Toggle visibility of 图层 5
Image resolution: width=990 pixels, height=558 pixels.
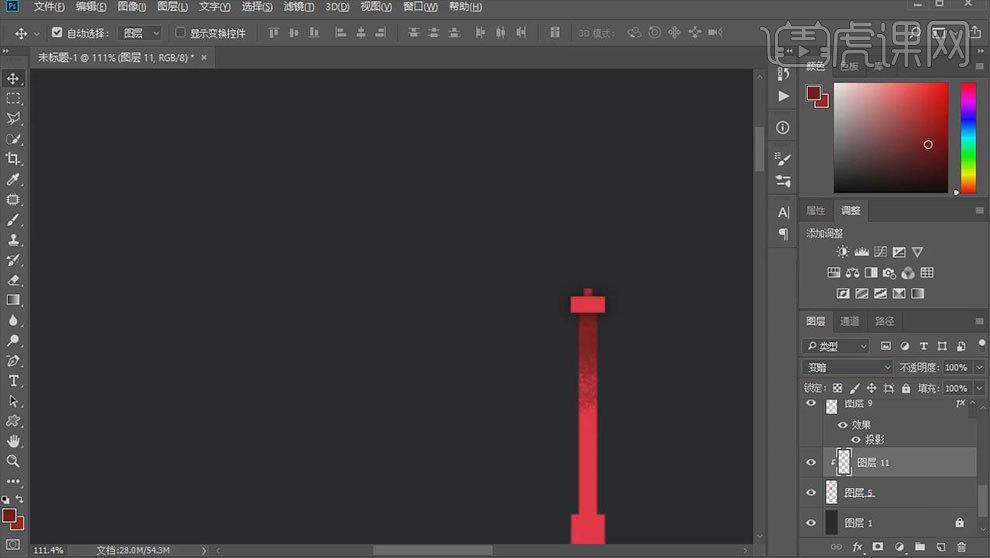click(x=811, y=493)
